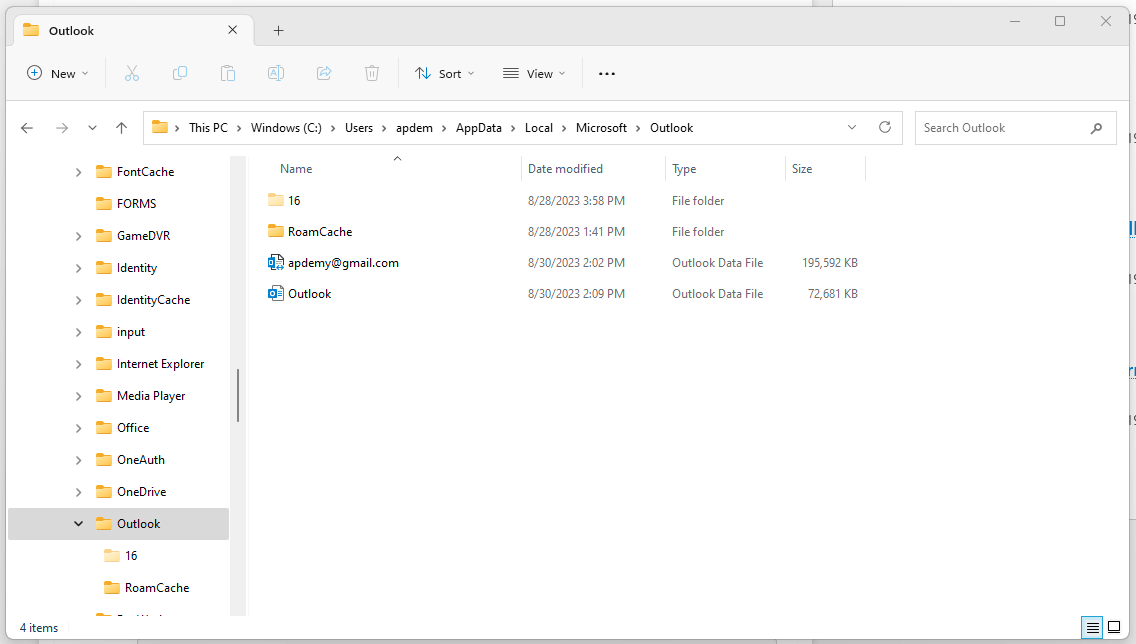This screenshot has width=1136, height=644.
Task: Sort by Date modified column header
Action: pos(565,169)
